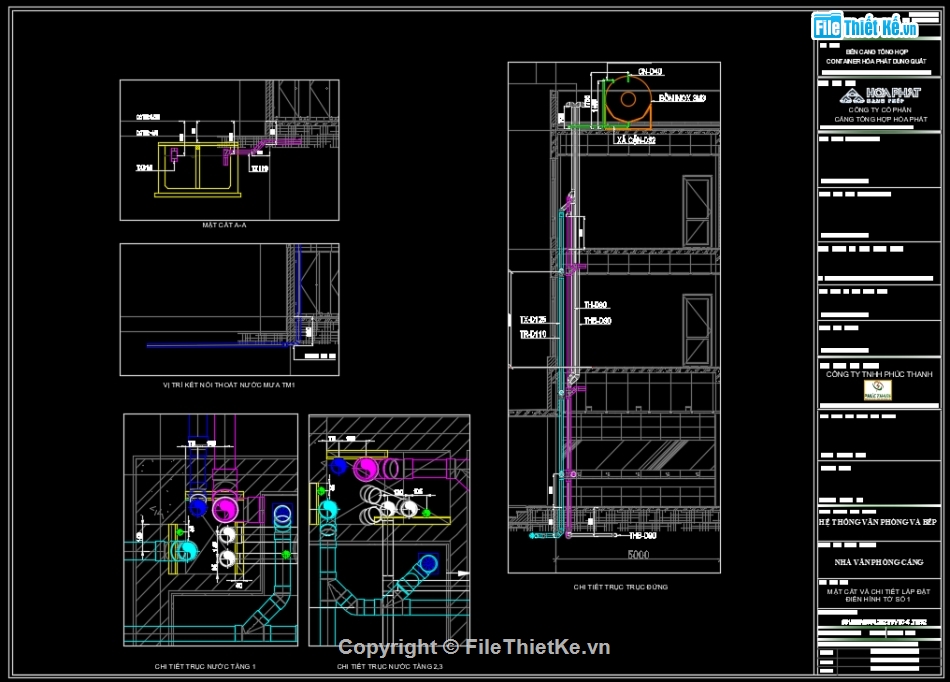This screenshot has height=682, width=950.
Task: Click the "Copyright © FileThietKe.vn" watermark
Action: [474, 647]
